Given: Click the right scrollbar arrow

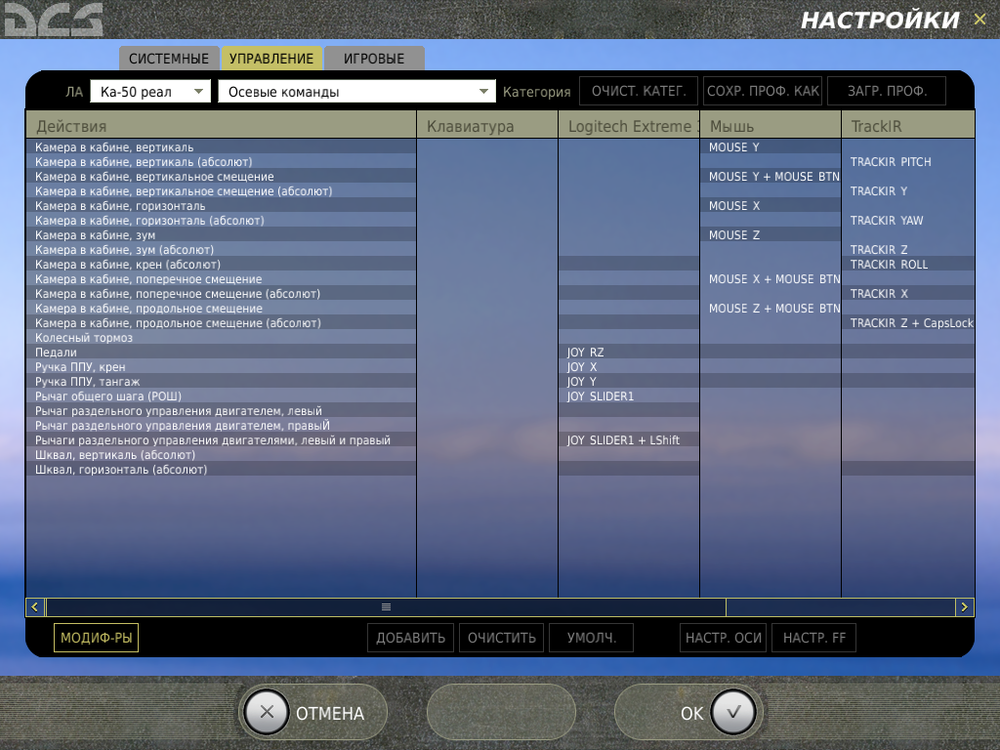Looking at the screenshot, I should tap(963, 606).
